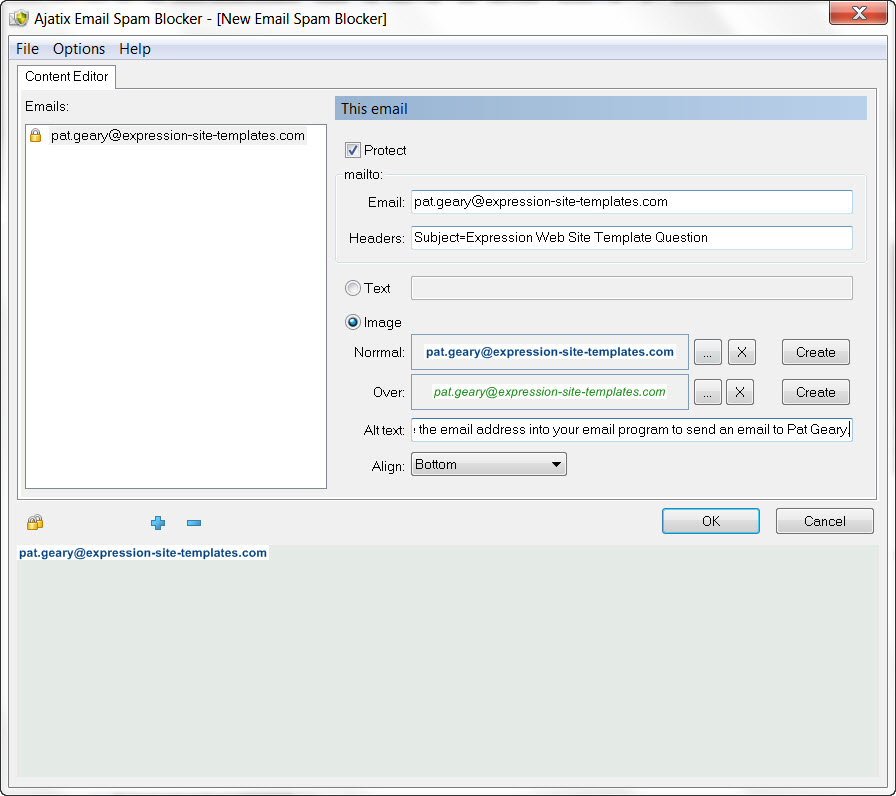
Task: Clear the Normal image with its X button
Action: 742,352
